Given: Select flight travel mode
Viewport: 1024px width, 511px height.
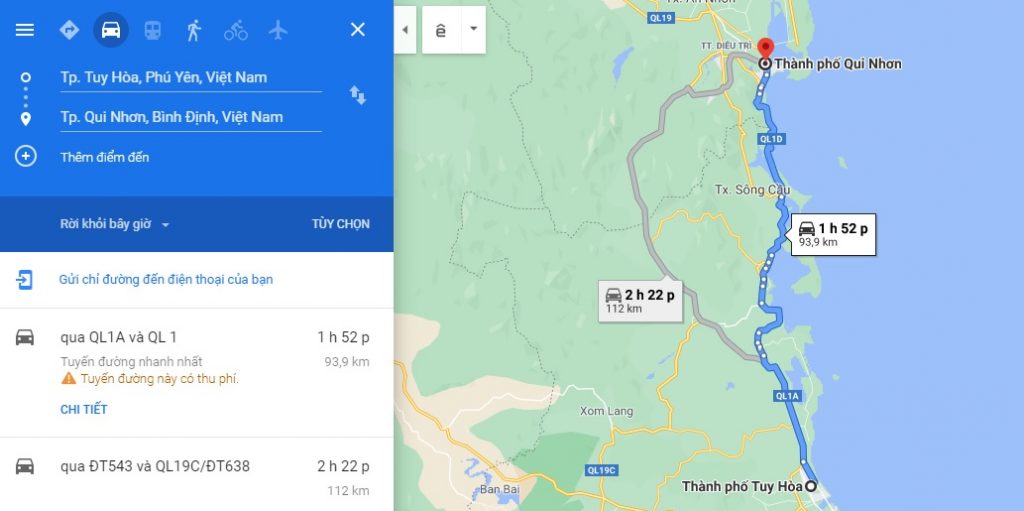Looking at the screenshot, I should [x=278, y=30].
